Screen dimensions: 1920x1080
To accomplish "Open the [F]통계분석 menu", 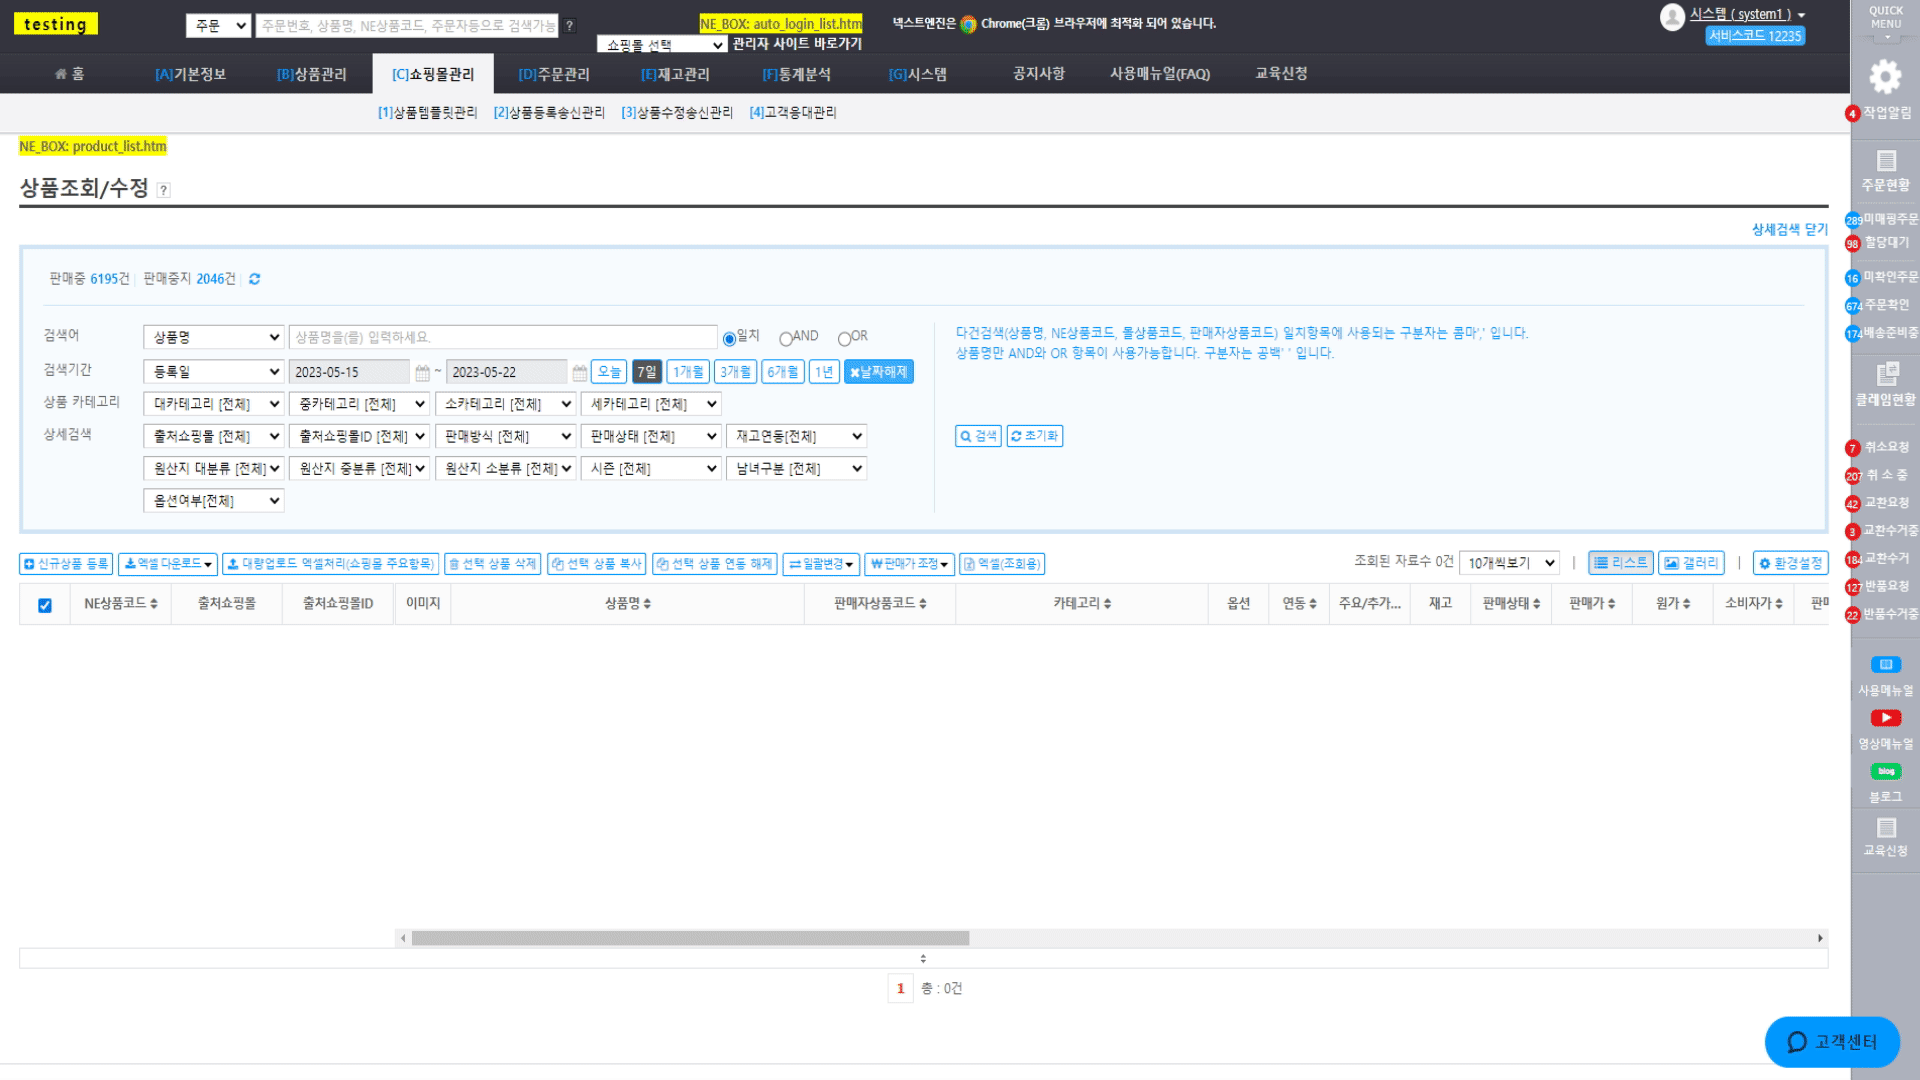I will pyautogui.click(x=796, y=74).
